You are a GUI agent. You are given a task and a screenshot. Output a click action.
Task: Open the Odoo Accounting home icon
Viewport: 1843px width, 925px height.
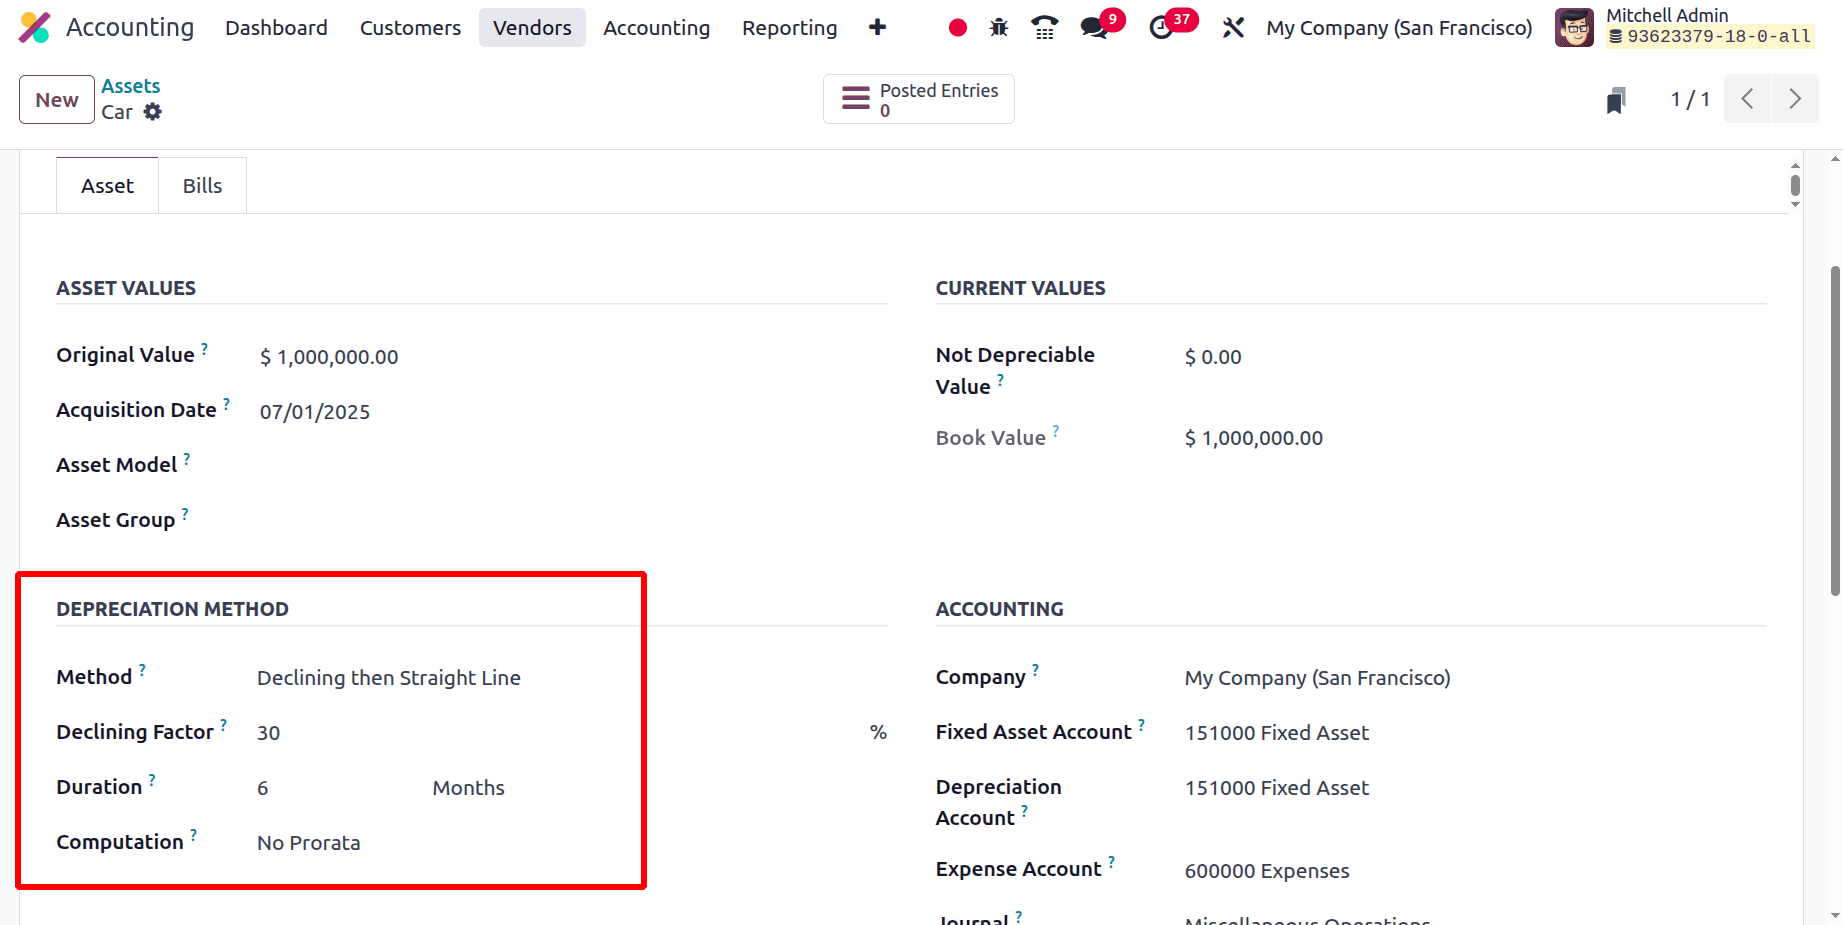click(36, 27)
